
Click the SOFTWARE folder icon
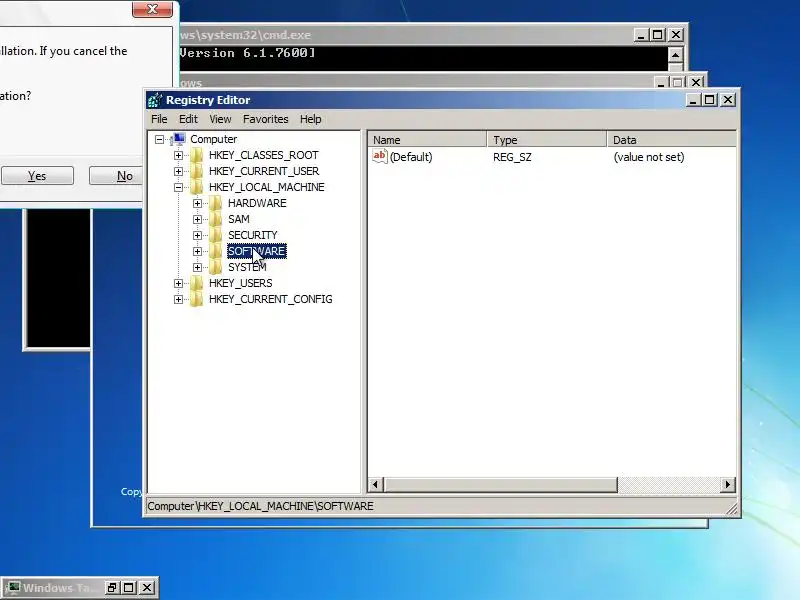pos(216,251)
